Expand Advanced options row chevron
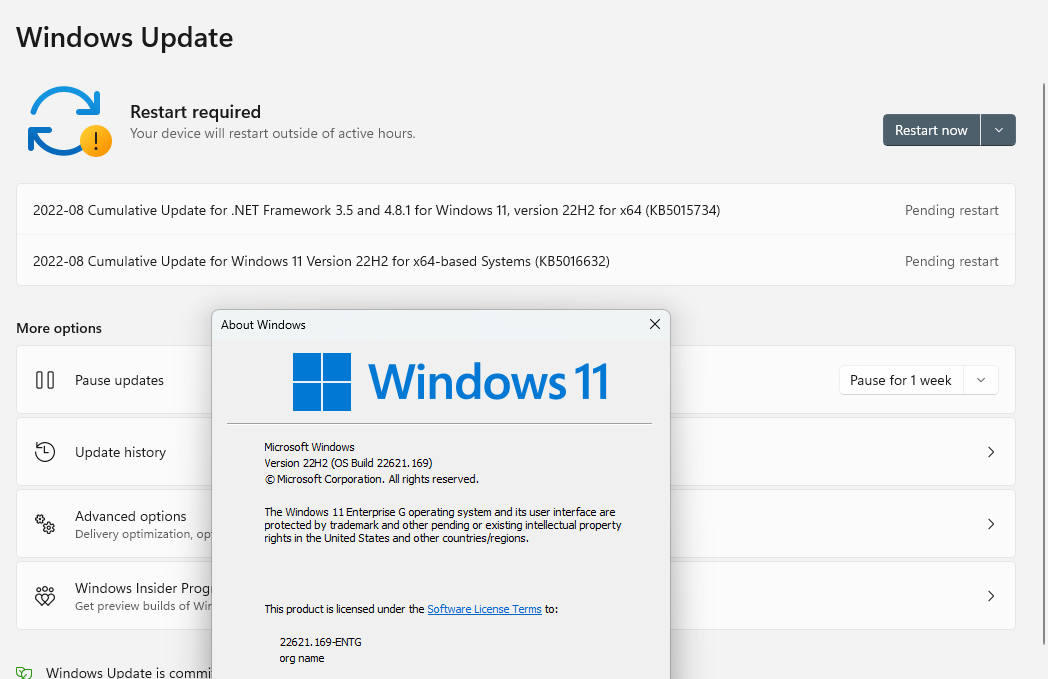1048x679 pixels. tap(991, 524)
